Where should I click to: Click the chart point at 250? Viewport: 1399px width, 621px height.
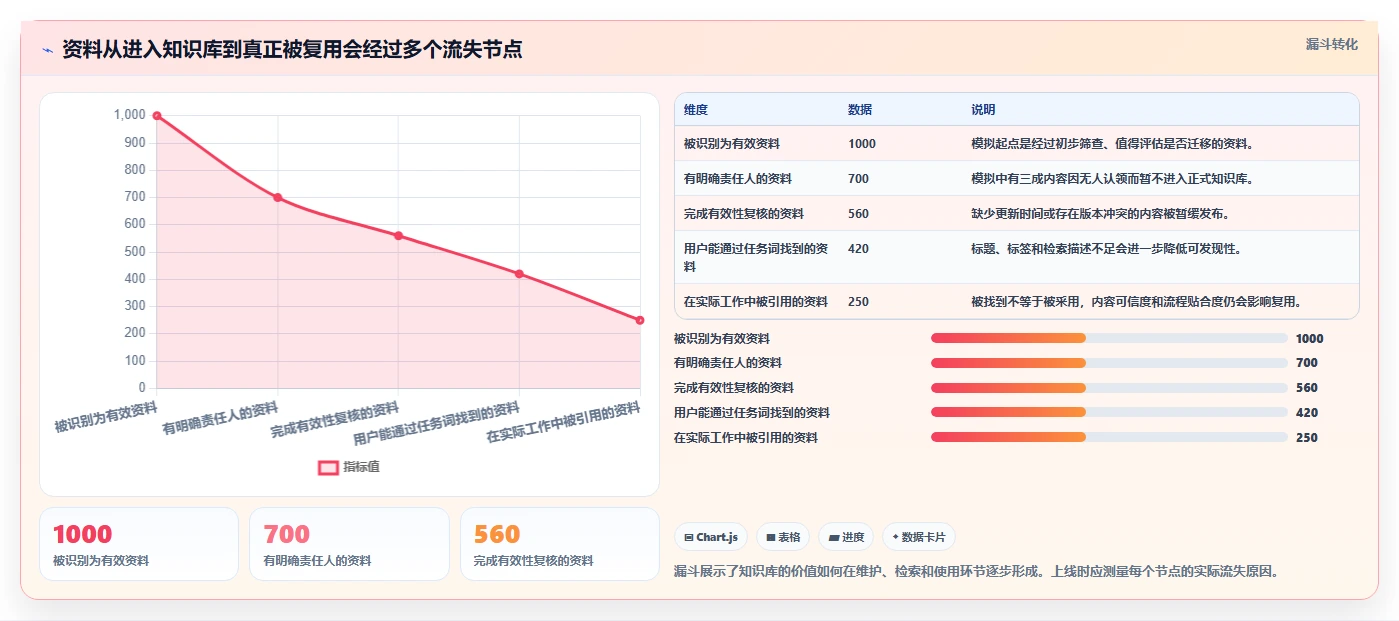coord(640,320)
